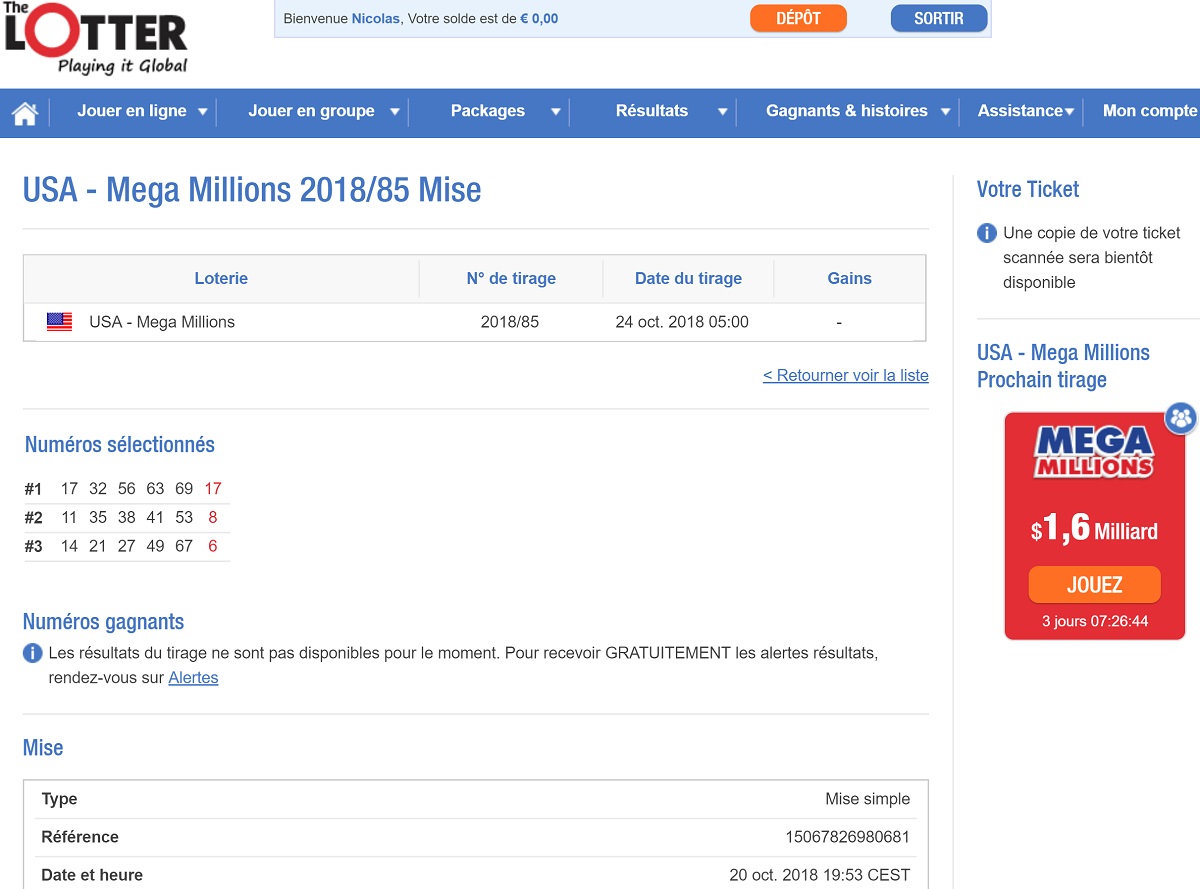The width and height of the screenshot is (1200, 889).
Task: Click TheLotter logo
Action: [96, 38]
